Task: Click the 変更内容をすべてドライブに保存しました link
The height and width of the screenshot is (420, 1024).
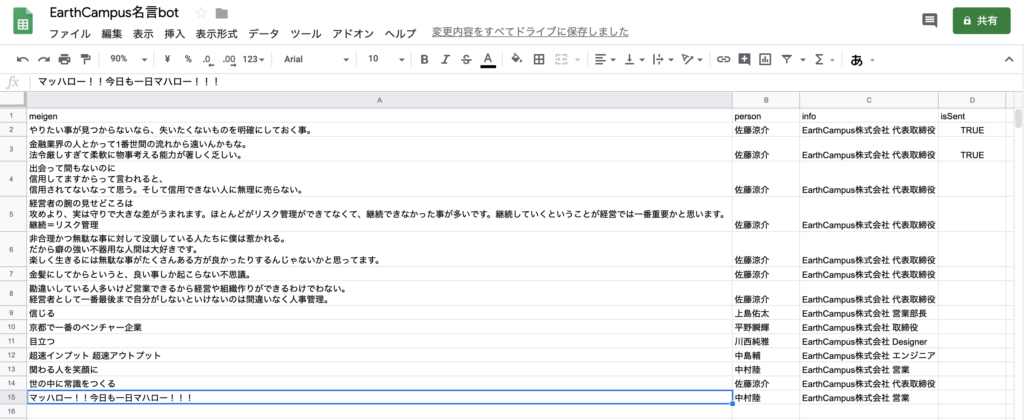Action: (530, 32)
